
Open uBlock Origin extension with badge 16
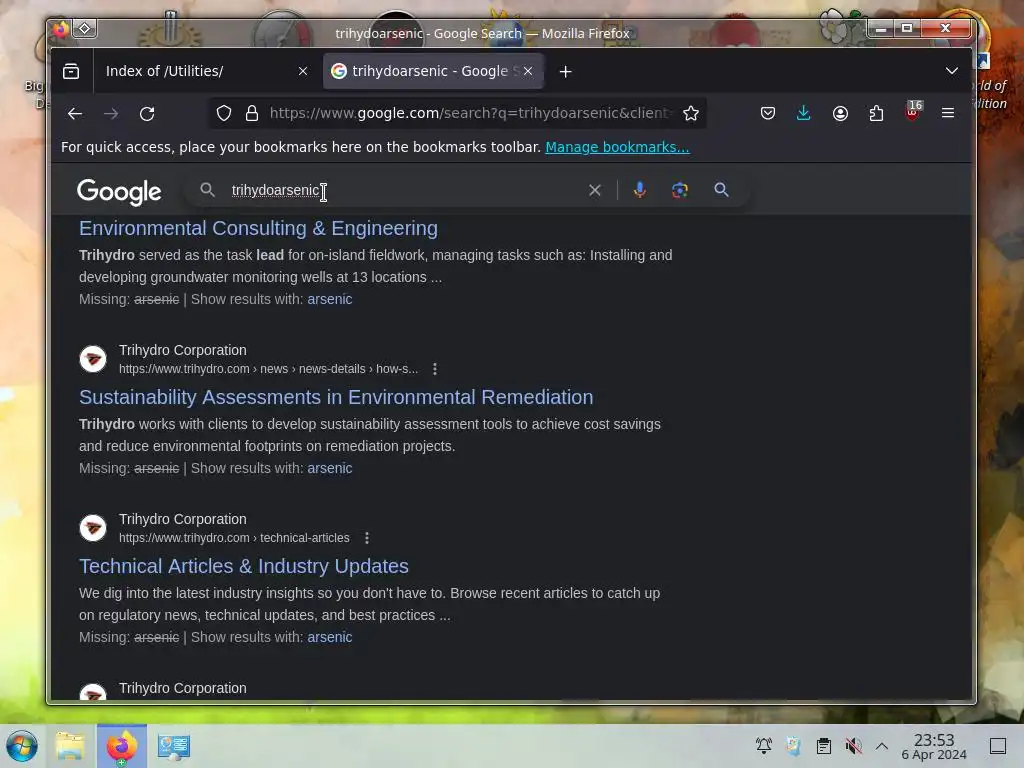click(913, 112)
